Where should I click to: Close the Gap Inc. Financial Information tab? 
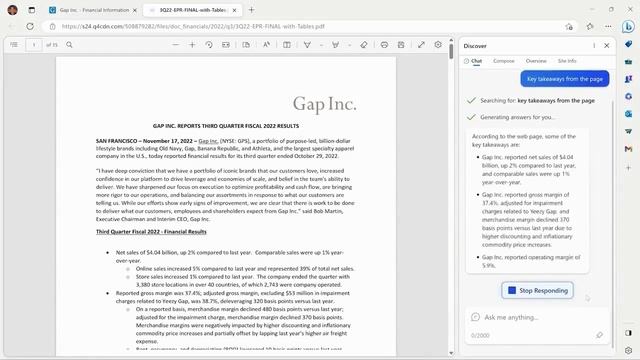(135, 10)
